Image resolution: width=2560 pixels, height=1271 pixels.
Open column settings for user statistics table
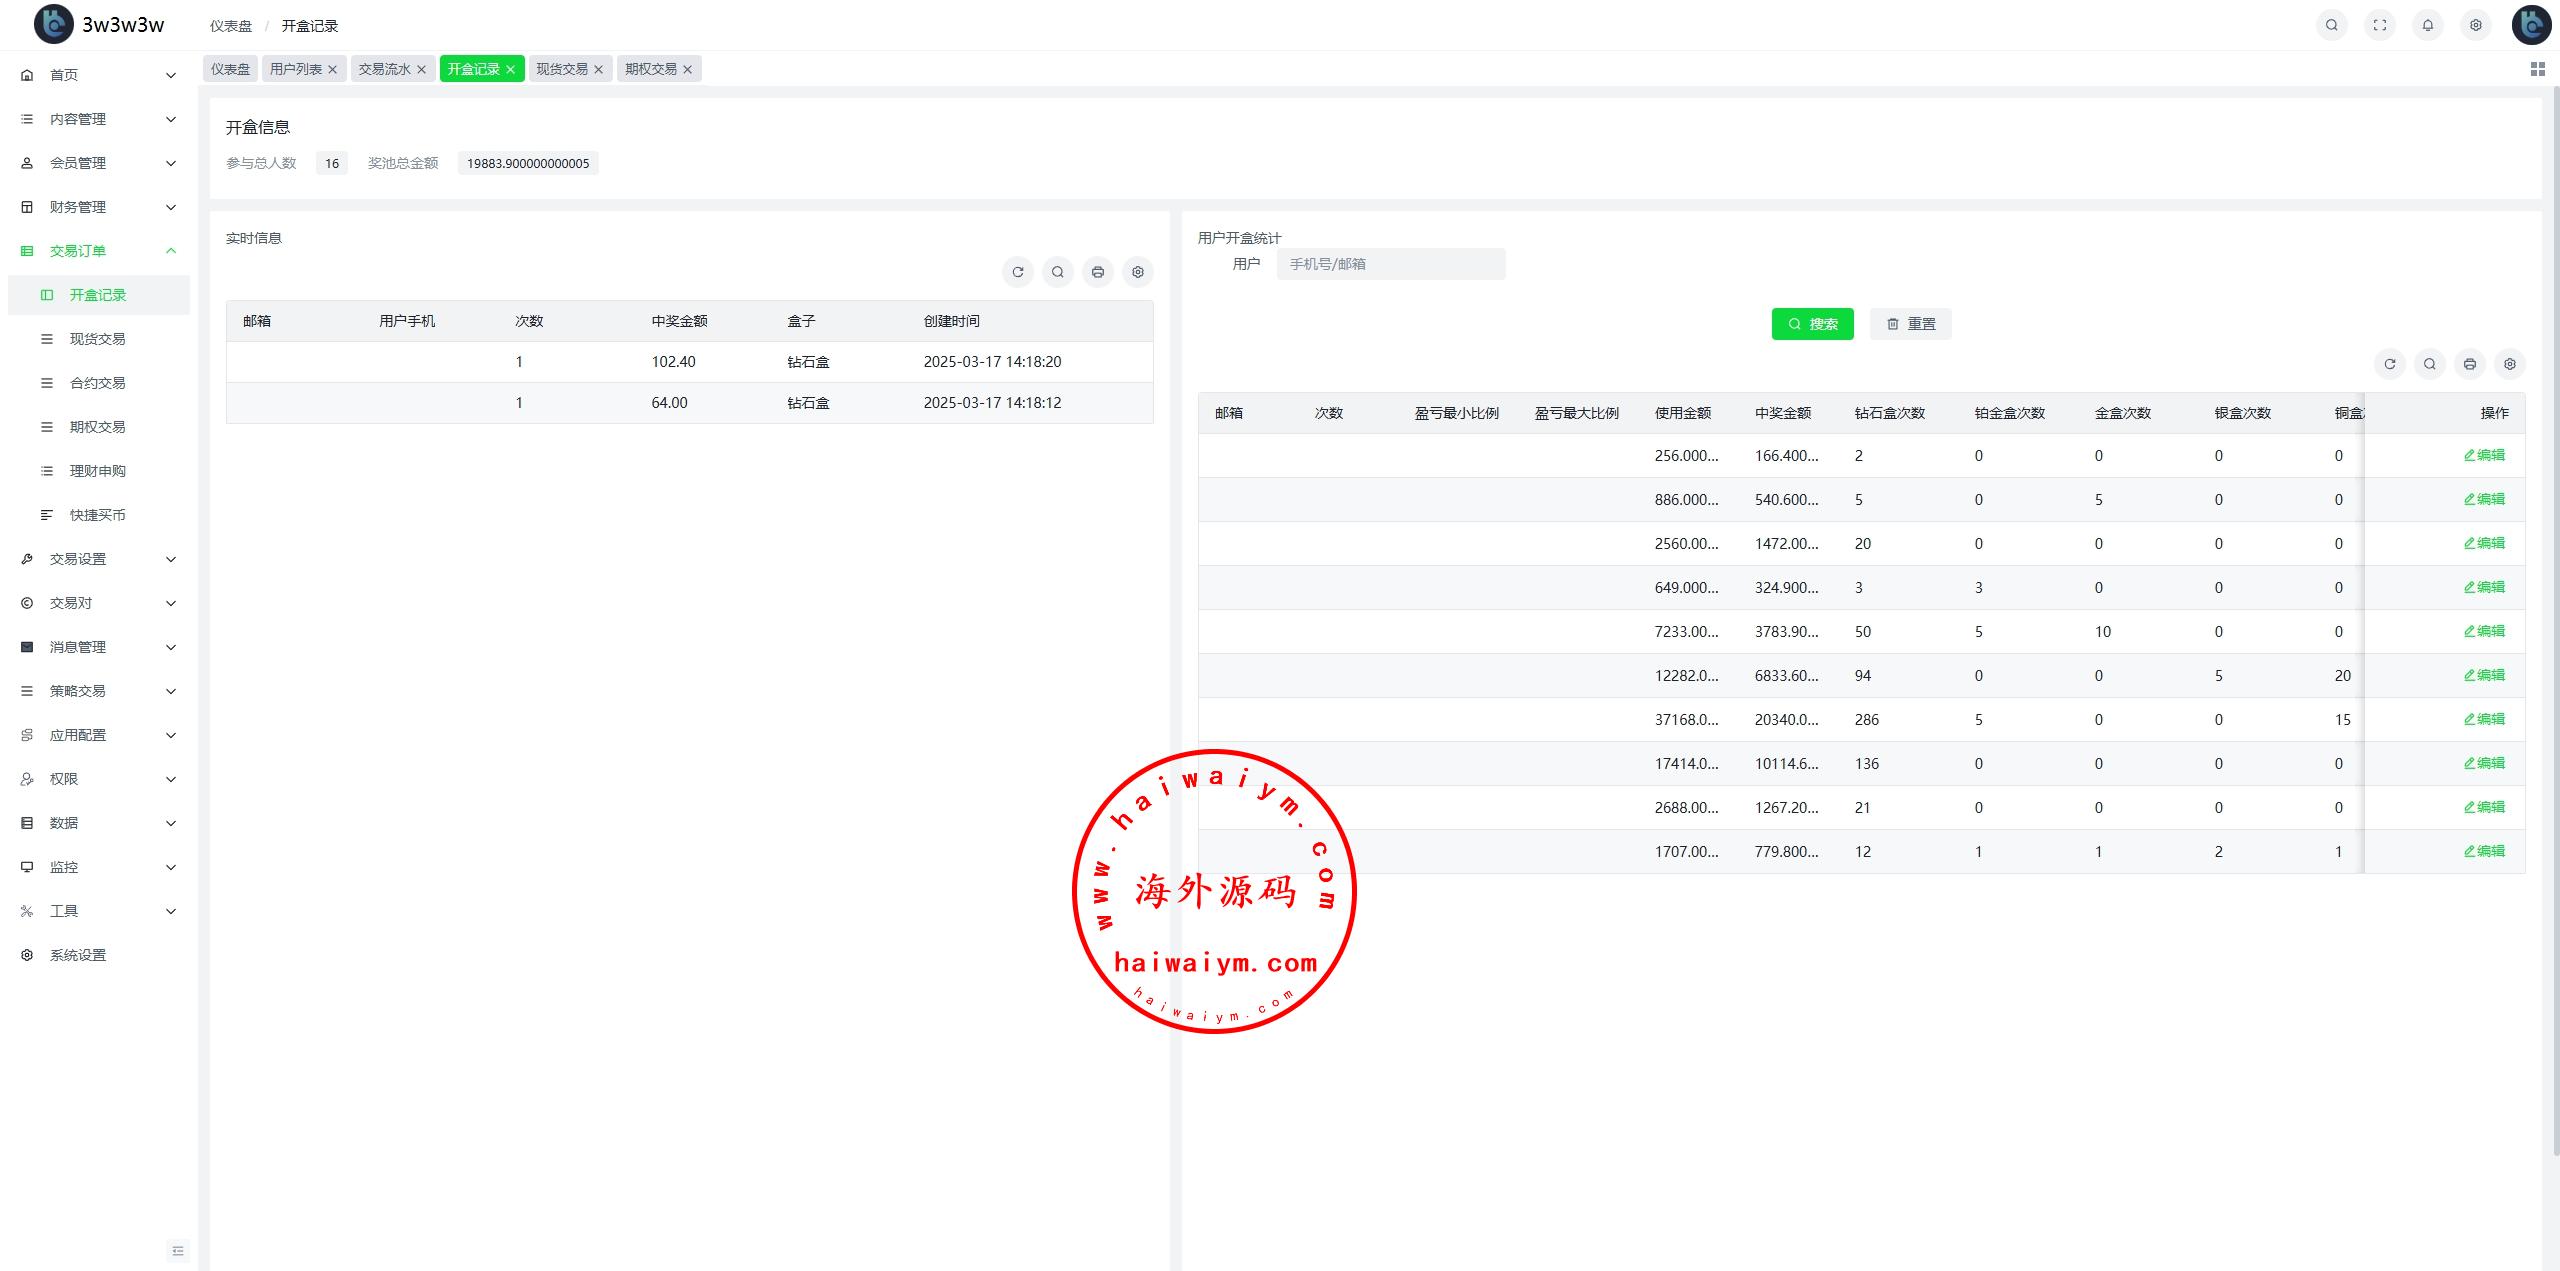point(2509,364)
